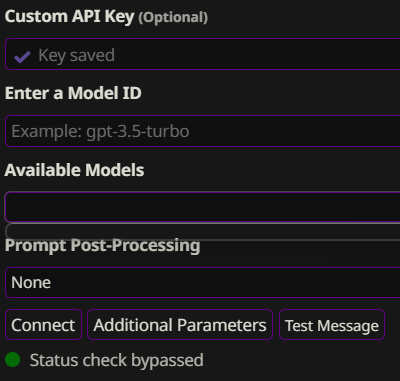The image size is (400, 381).
Task: Click the (Optional) label text
Action: (x=173, y=17)
